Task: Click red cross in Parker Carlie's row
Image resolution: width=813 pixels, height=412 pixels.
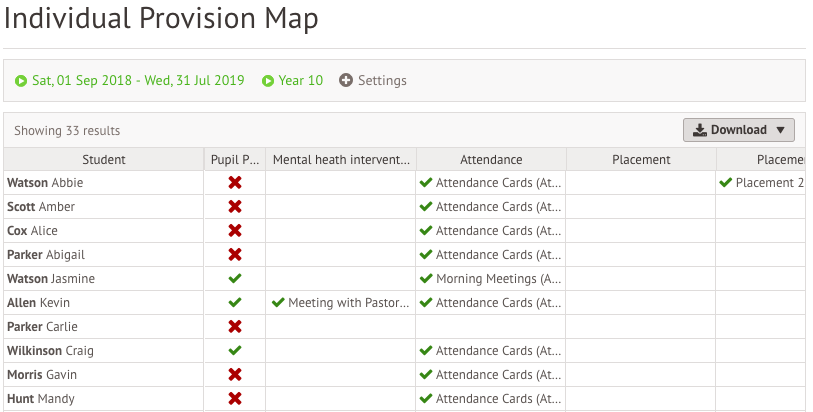Action: click(x=235, y=326)
